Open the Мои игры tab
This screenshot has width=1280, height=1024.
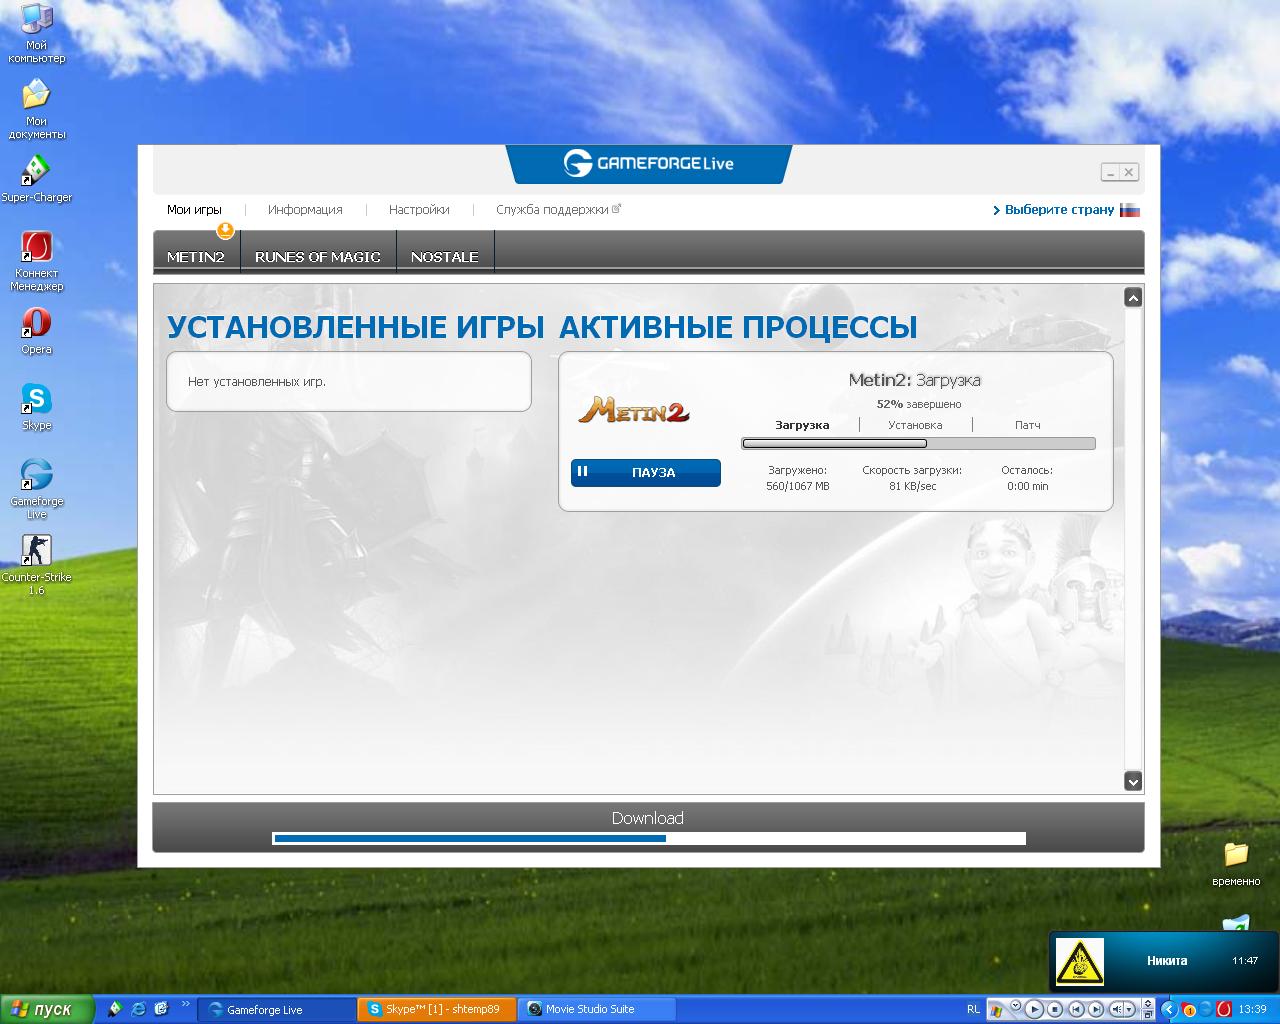(194, 210)
